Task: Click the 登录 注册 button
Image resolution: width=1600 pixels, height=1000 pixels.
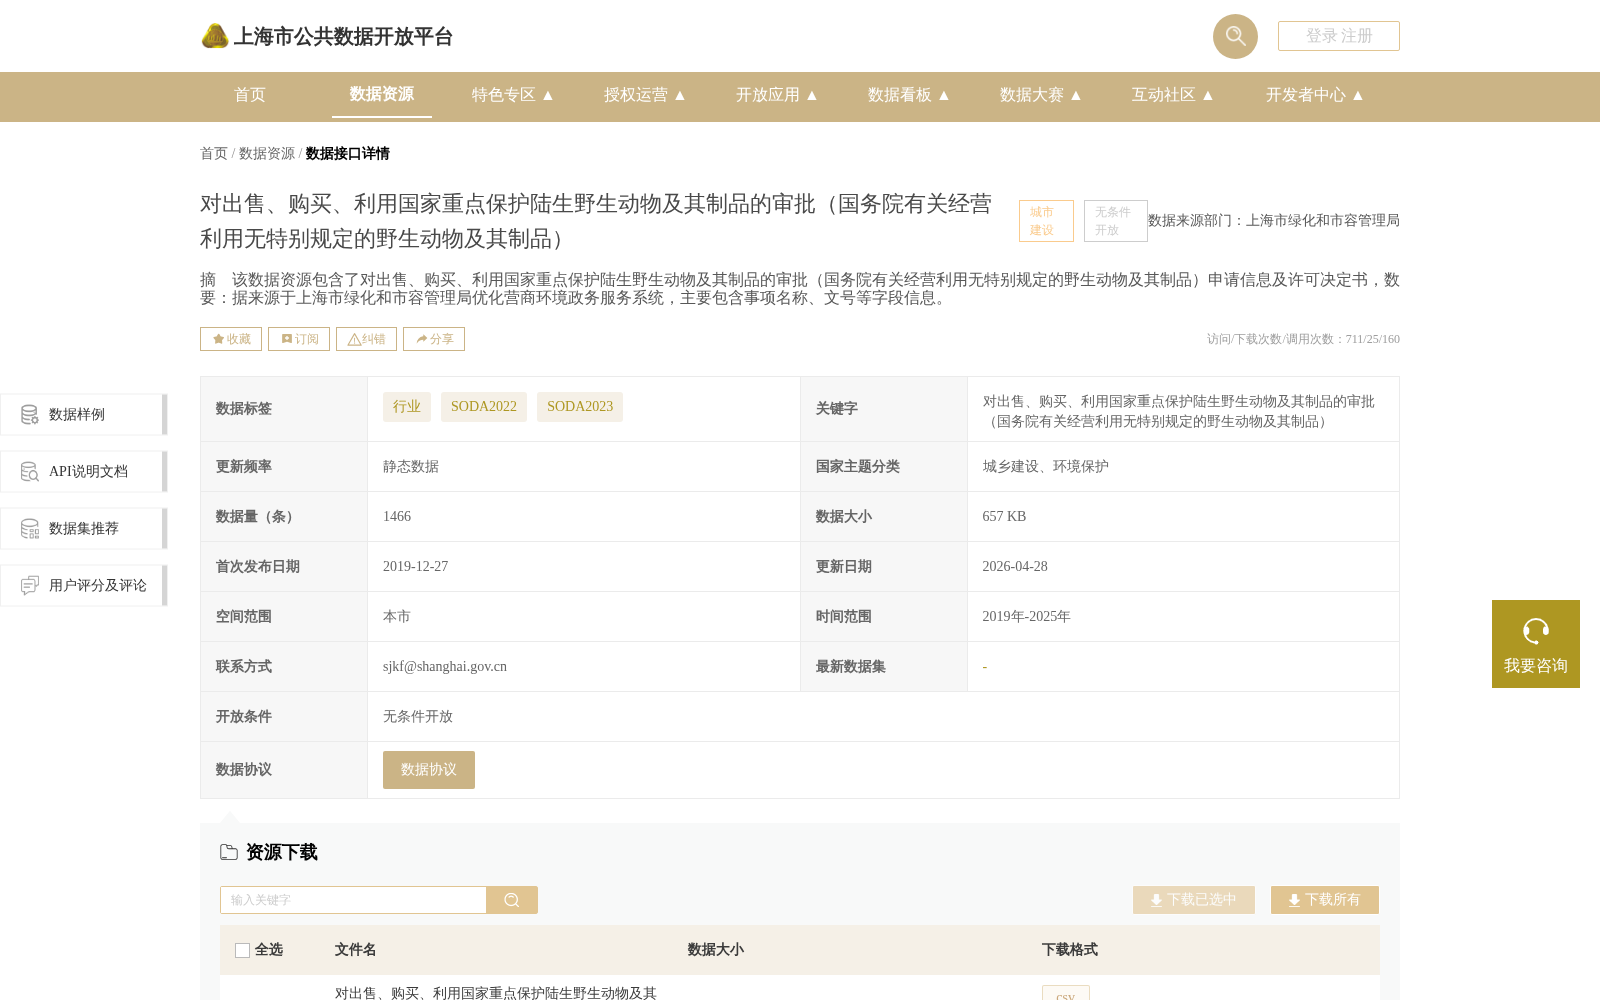Action: pos(1338,36)
